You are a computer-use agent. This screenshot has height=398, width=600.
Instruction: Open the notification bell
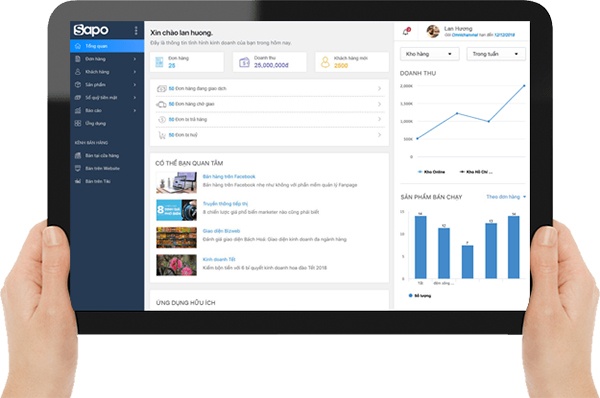tap(406, 31)
